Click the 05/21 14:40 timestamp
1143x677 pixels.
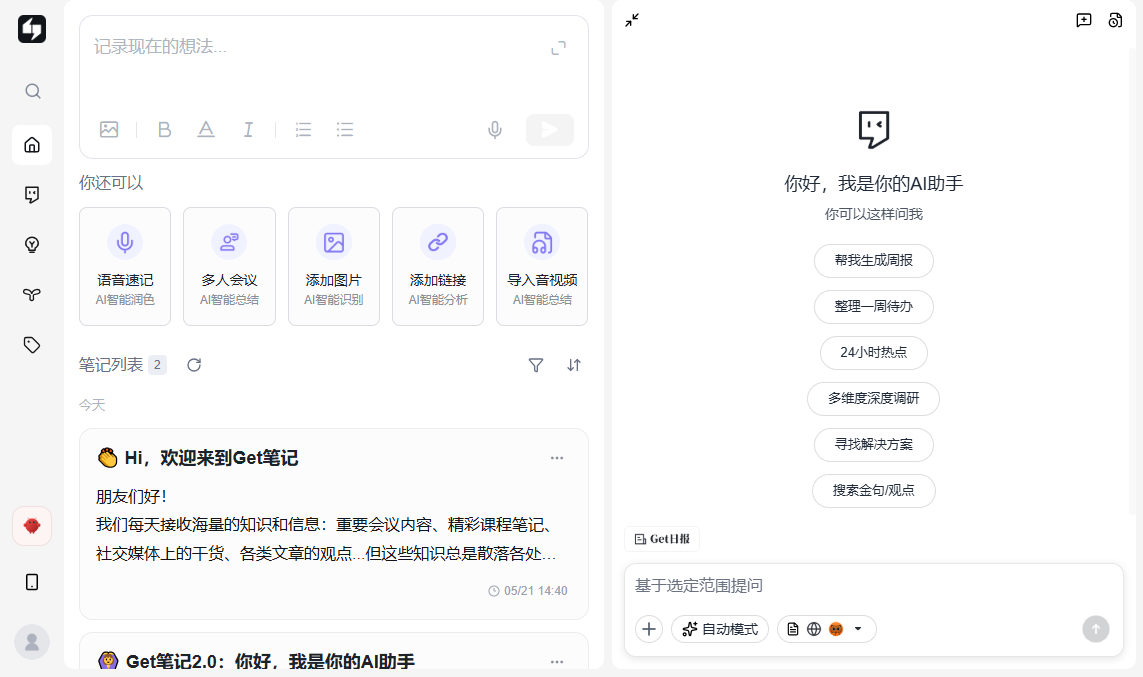(x=528, y=591)
